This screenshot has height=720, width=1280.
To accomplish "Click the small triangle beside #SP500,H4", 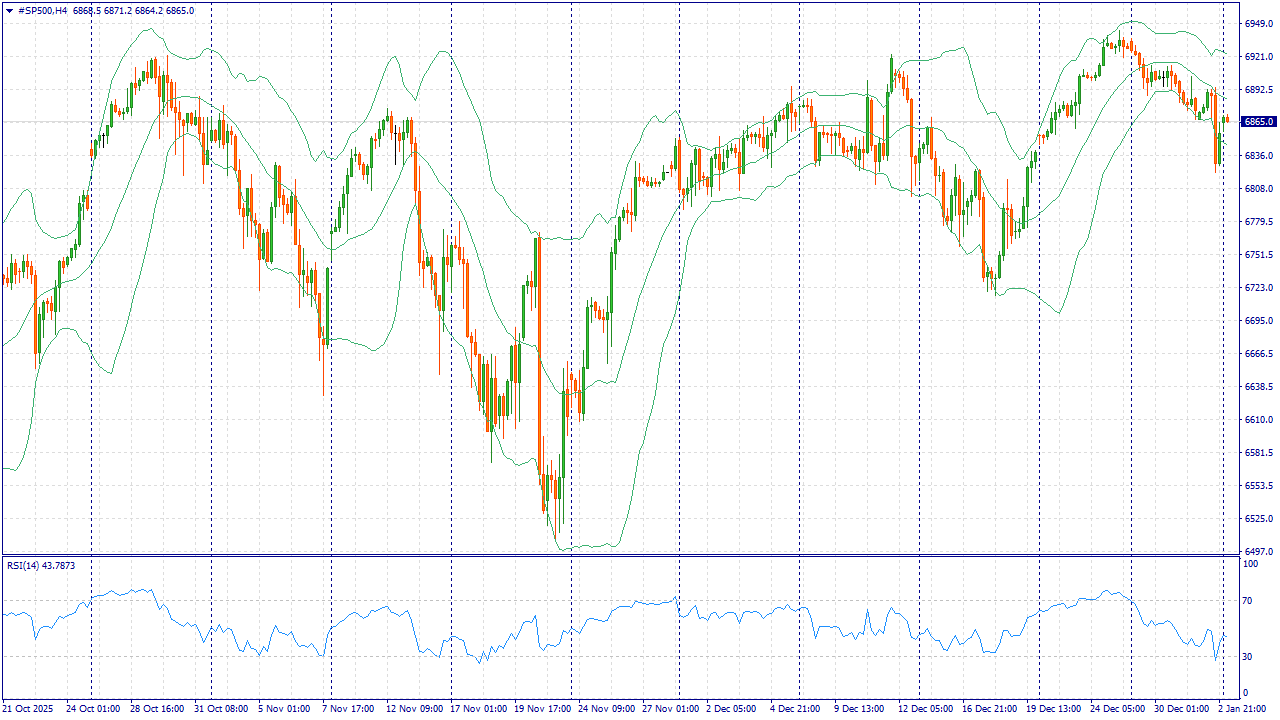I will (x=9, y=10).
